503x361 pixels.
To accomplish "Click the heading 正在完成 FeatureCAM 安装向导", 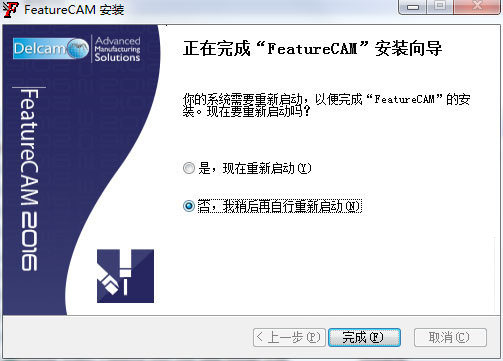I will click(x=312, y=49).
